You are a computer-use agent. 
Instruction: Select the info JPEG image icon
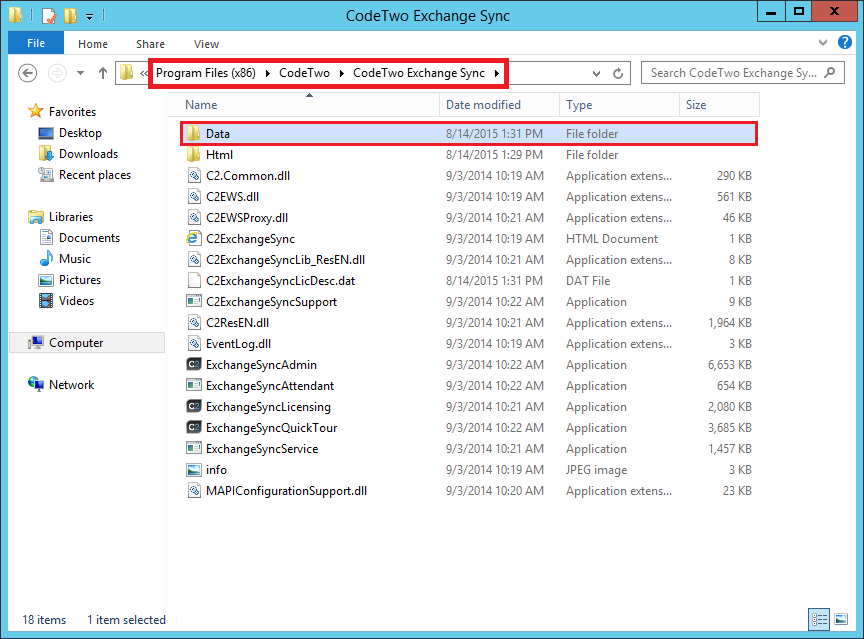[193, 470]
